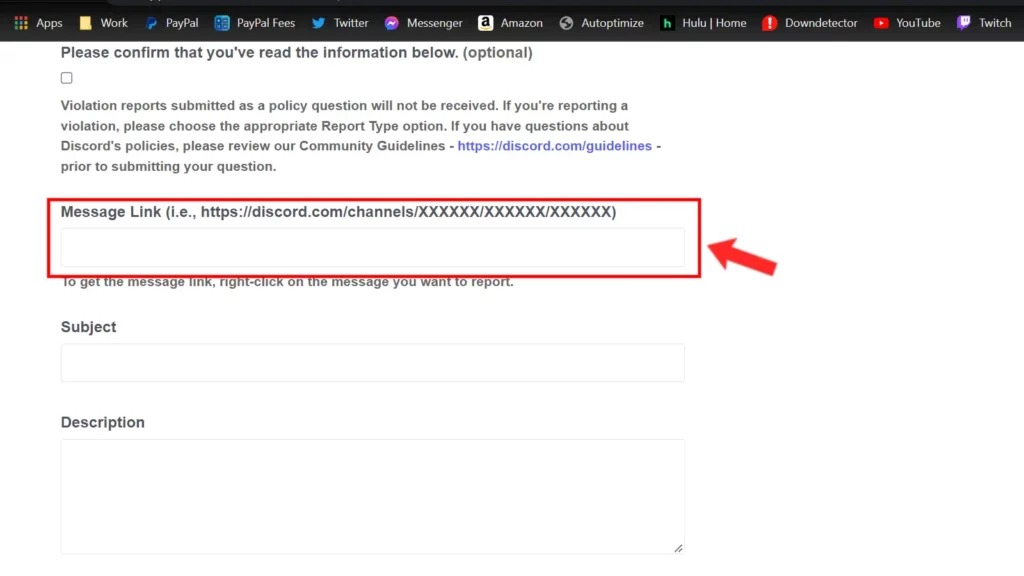Open the Downdetector bookmark
The width and height of the screenshot is (1024, 576).
point(810,23)
